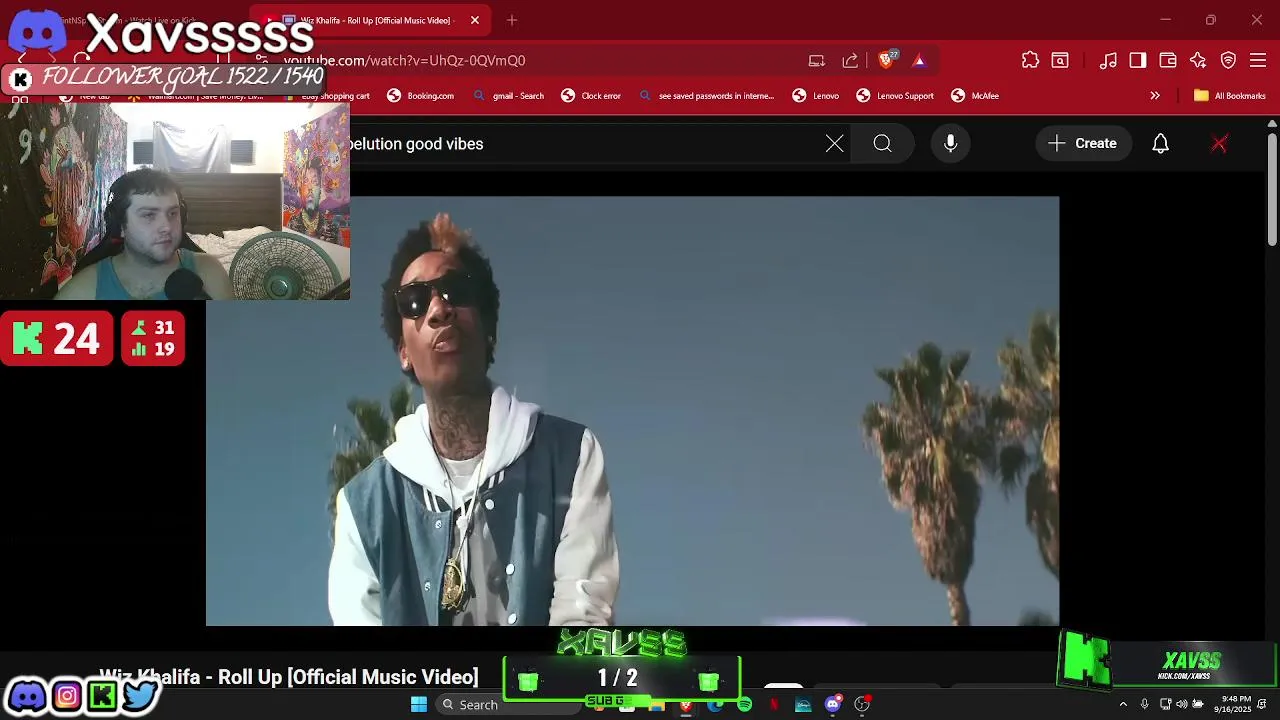This screenshot has height=720, width=1280.
Task: Click the YouTube magnifier search button
Action: point(882,144)
